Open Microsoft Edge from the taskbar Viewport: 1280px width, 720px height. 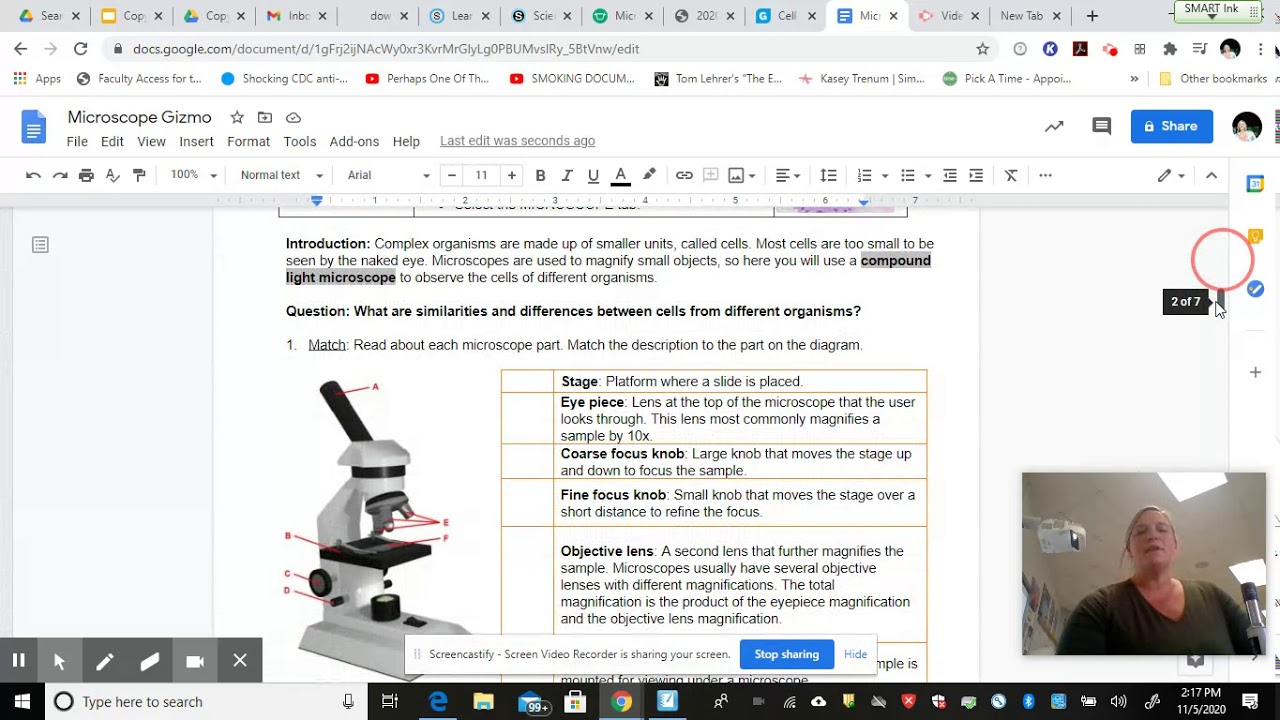[x=438, y=701]
